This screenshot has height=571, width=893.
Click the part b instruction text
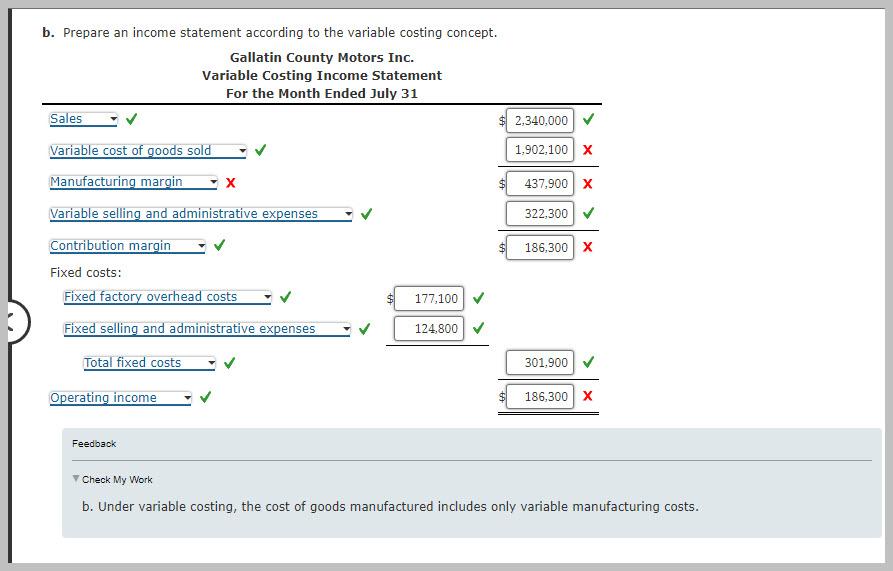pyautogui.click(x=280, y=33)
